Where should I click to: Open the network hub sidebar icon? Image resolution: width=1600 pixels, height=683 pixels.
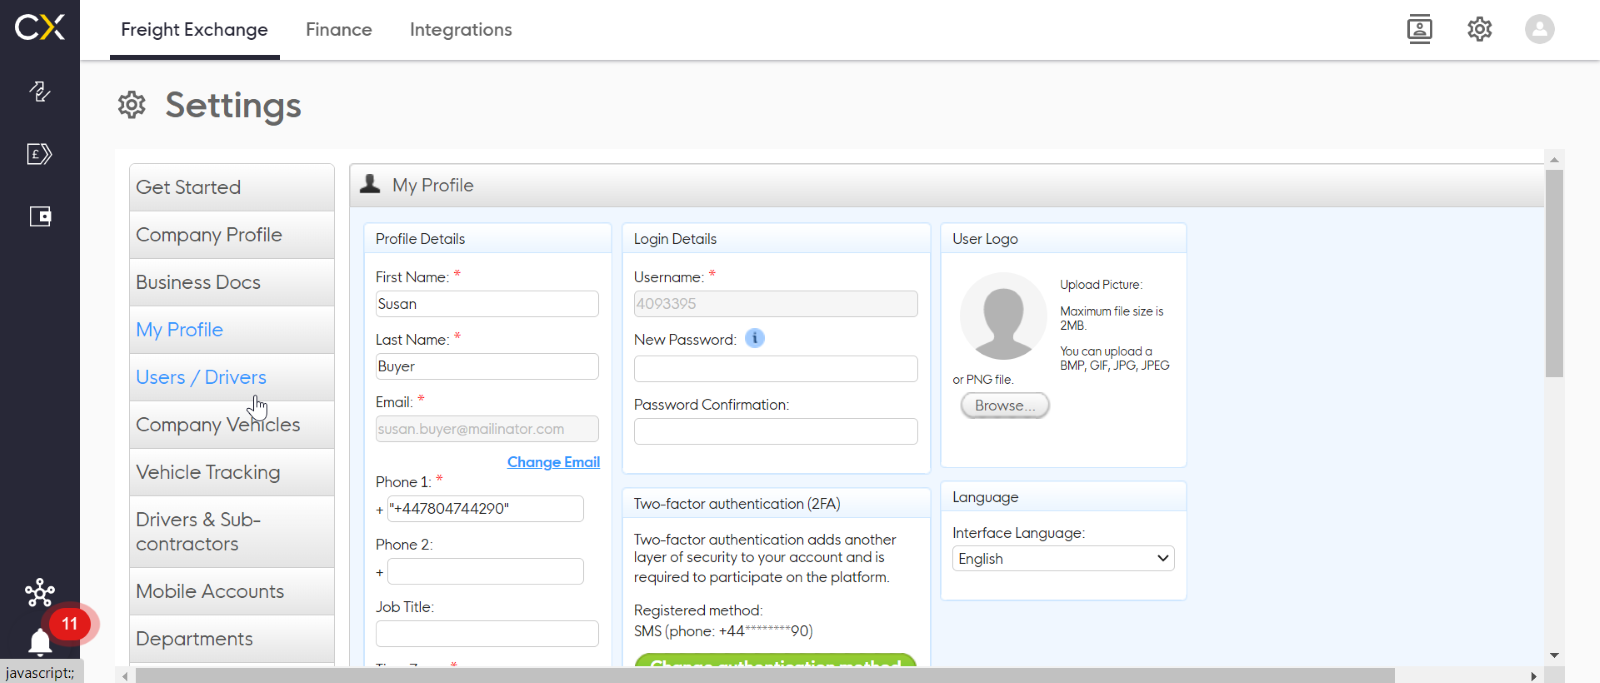40,593
